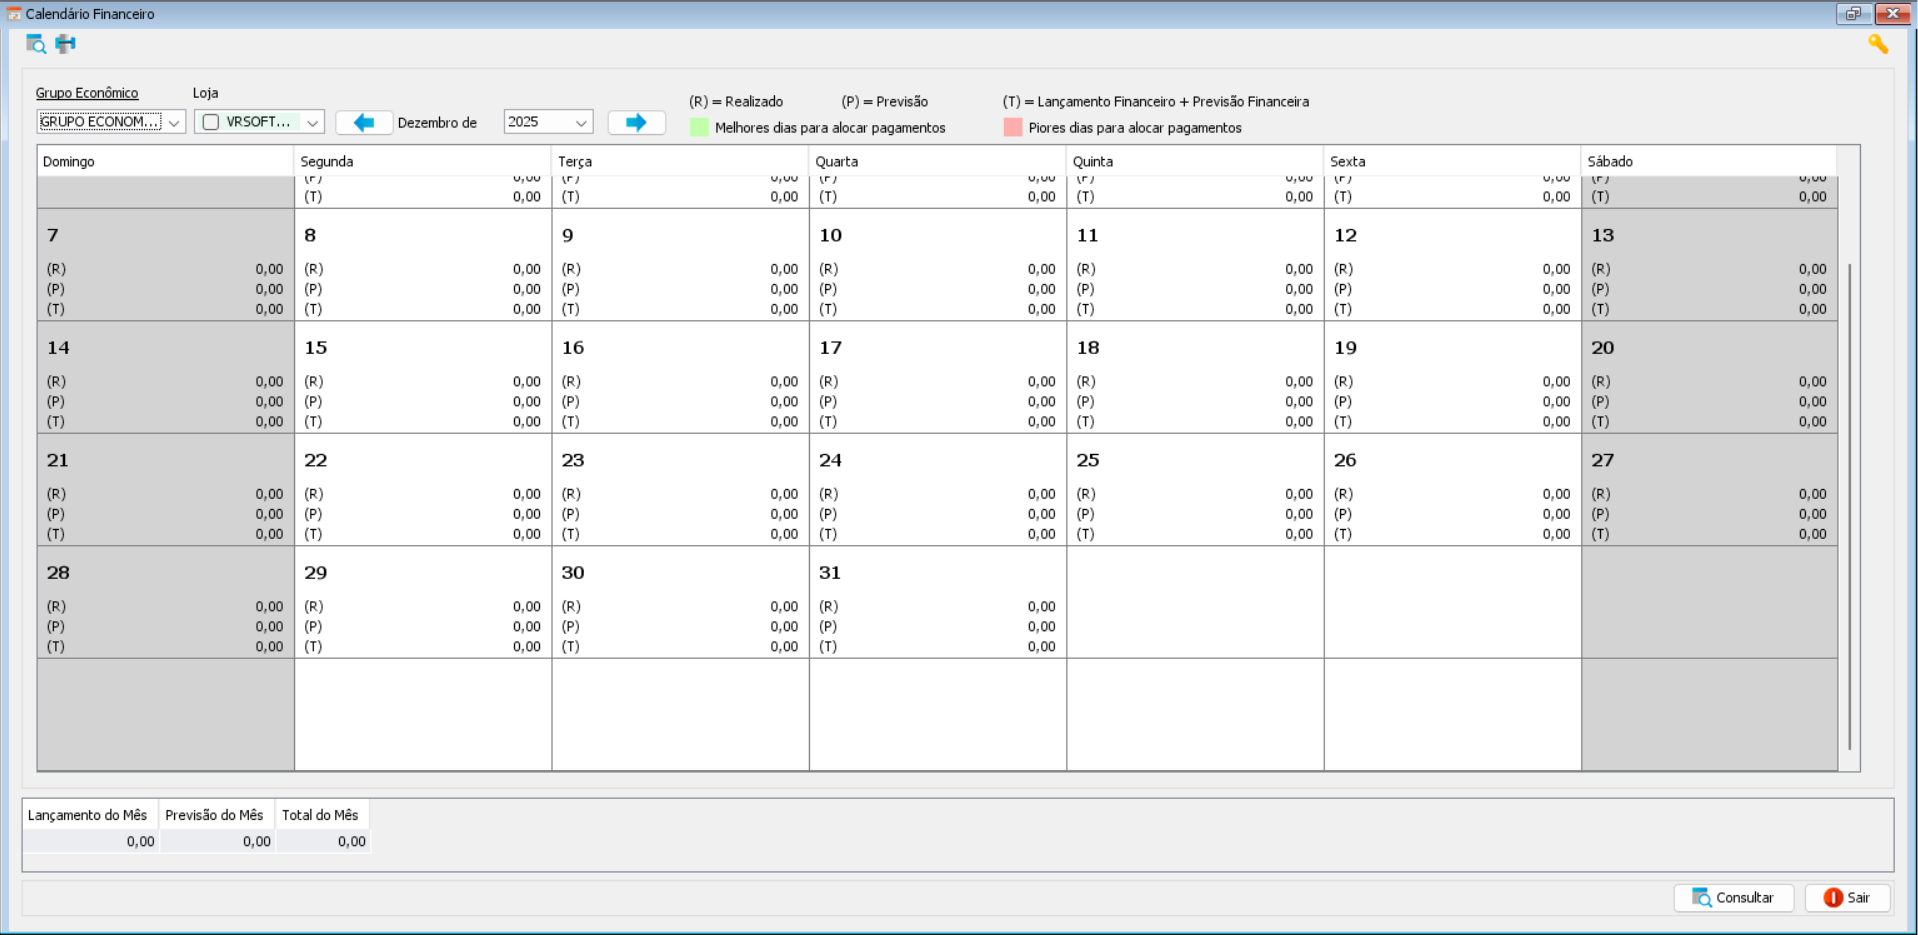Click the Sair button

coord(1847,897)
